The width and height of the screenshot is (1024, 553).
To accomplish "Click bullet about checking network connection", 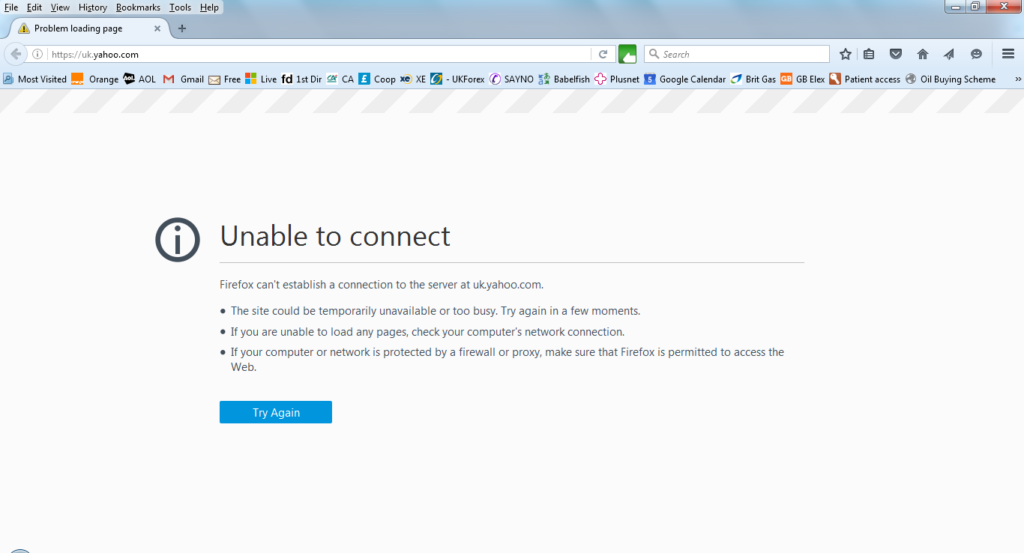I will coord(427,332).
